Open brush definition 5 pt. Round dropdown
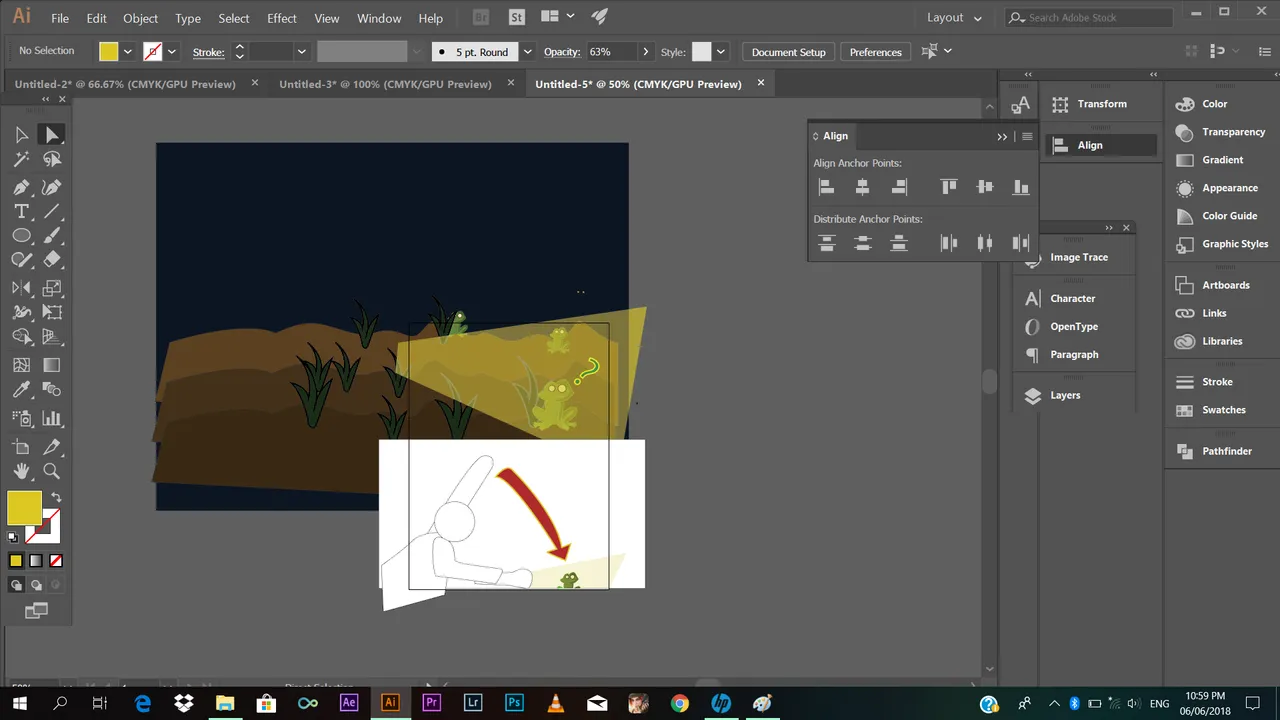Screen dimensions: 1280x720 point(527,52)
